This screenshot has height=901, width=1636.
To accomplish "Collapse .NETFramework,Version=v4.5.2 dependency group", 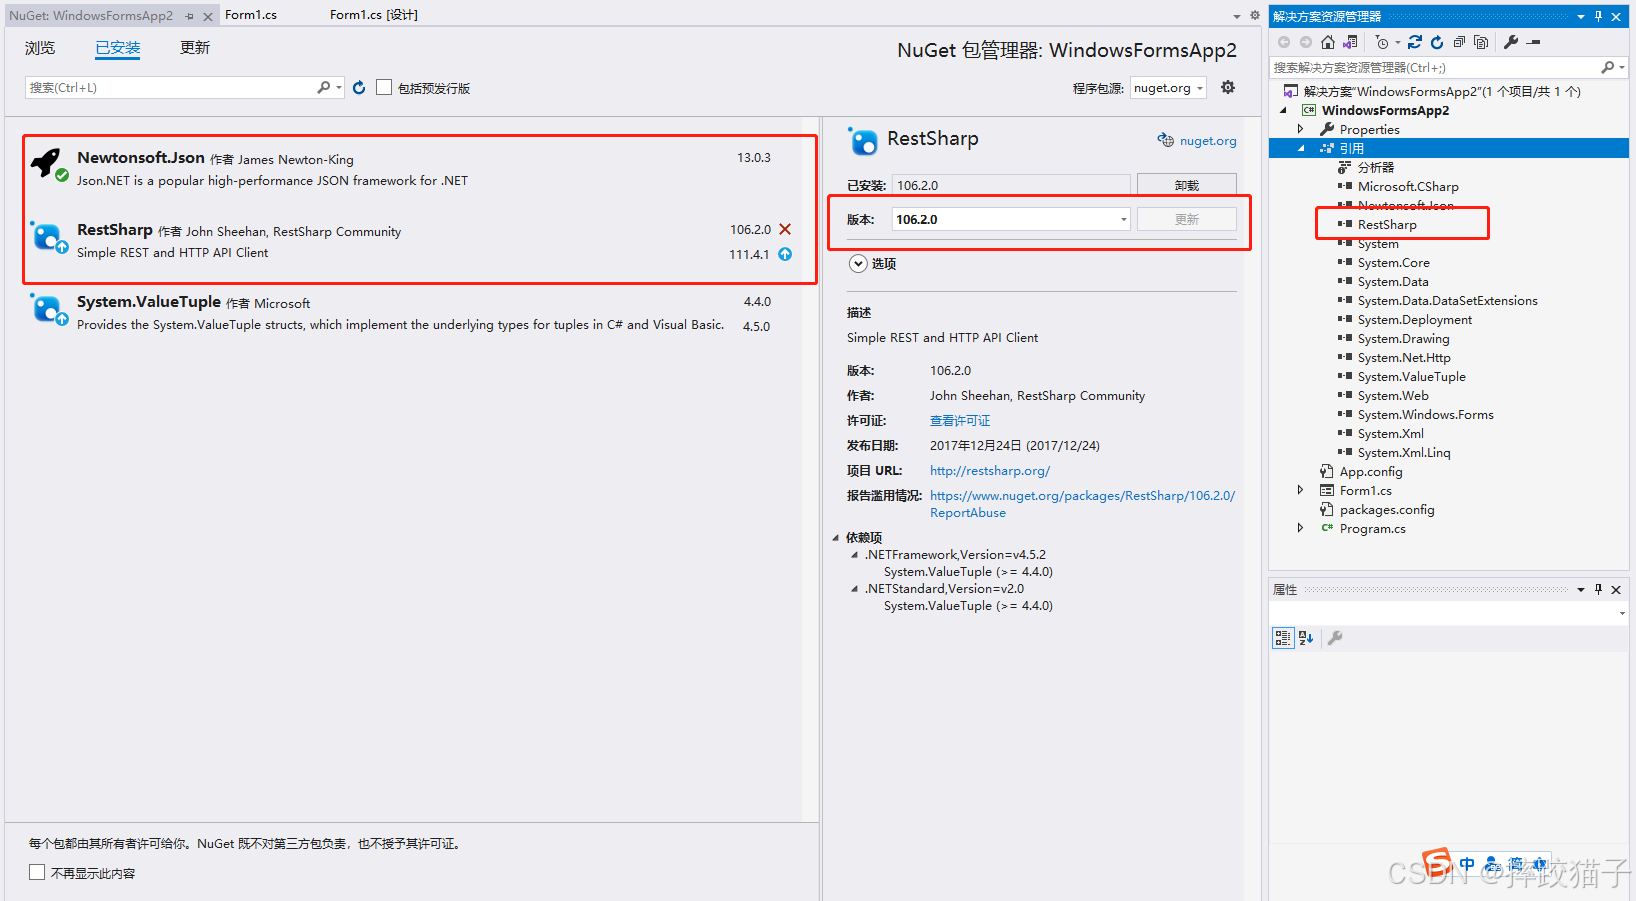I will (x=854, y=555).
